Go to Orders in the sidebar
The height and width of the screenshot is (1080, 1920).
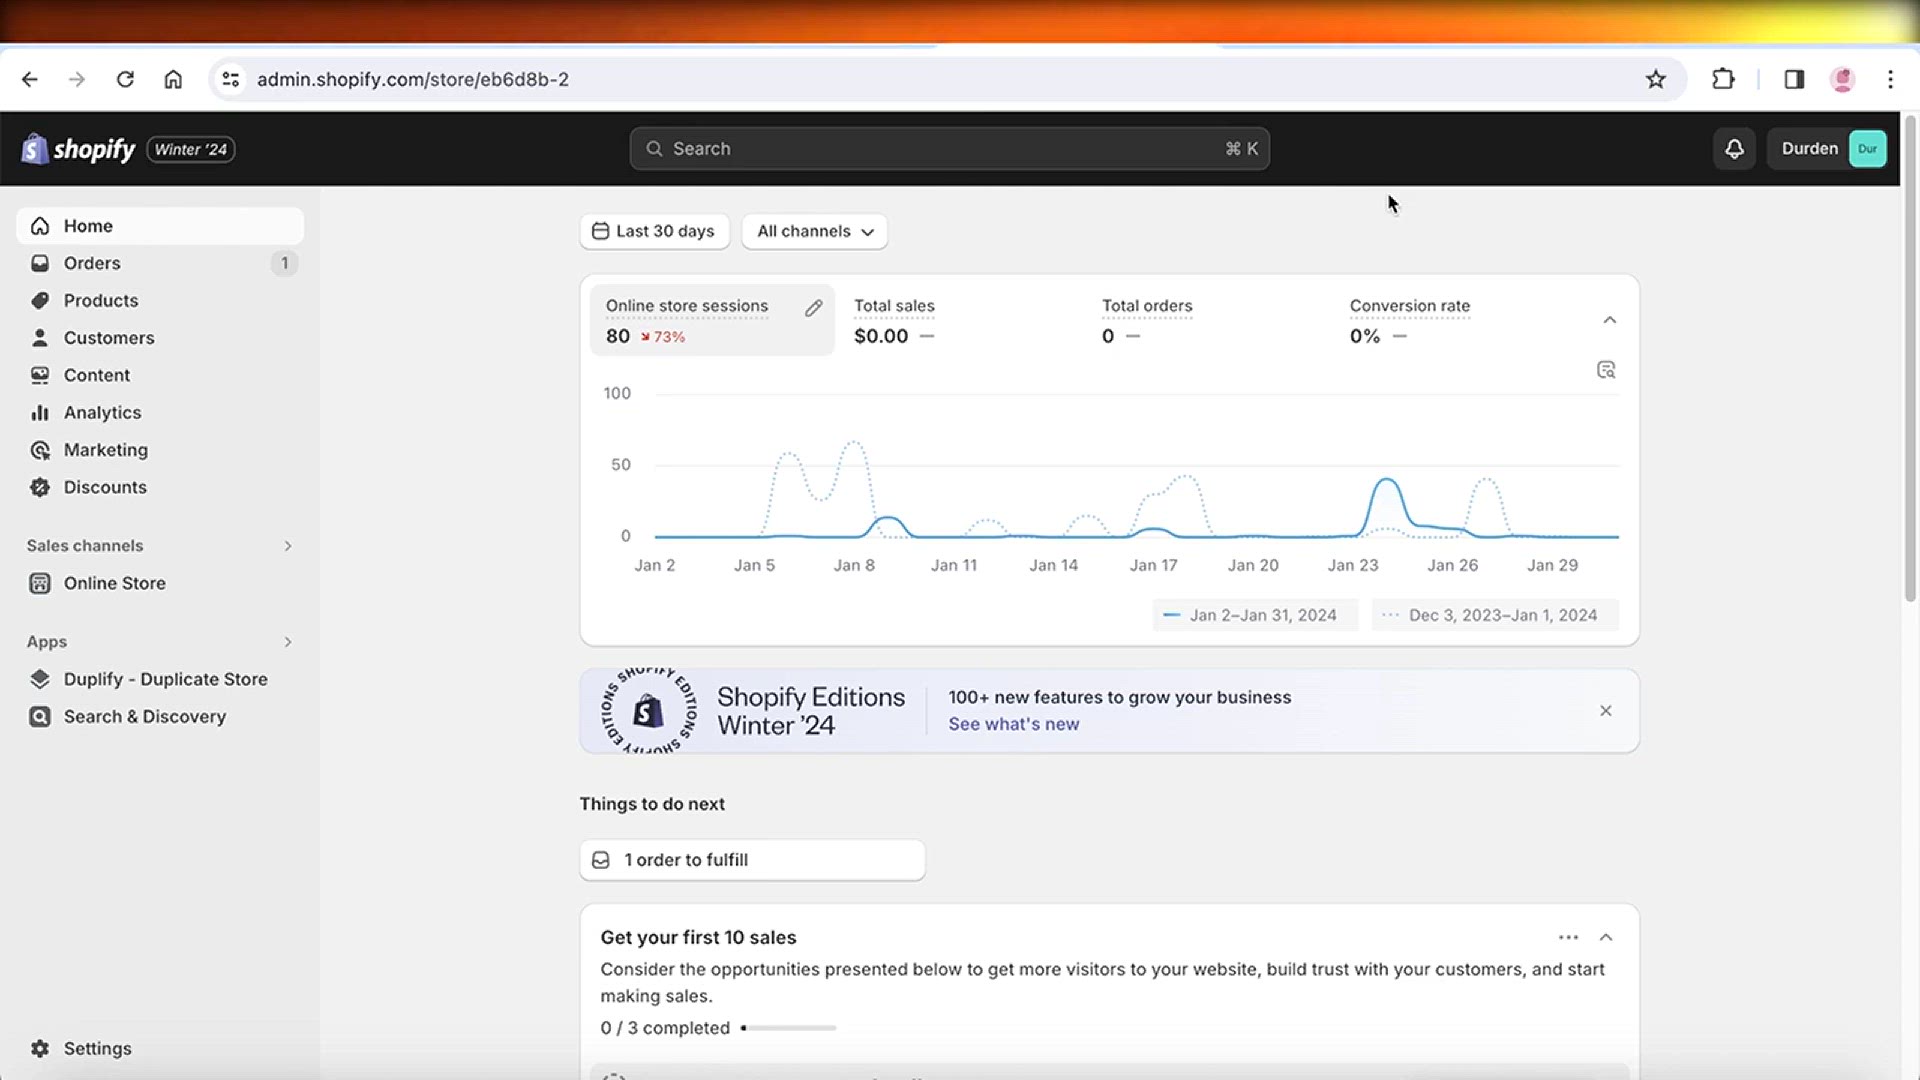pos(160,263)
